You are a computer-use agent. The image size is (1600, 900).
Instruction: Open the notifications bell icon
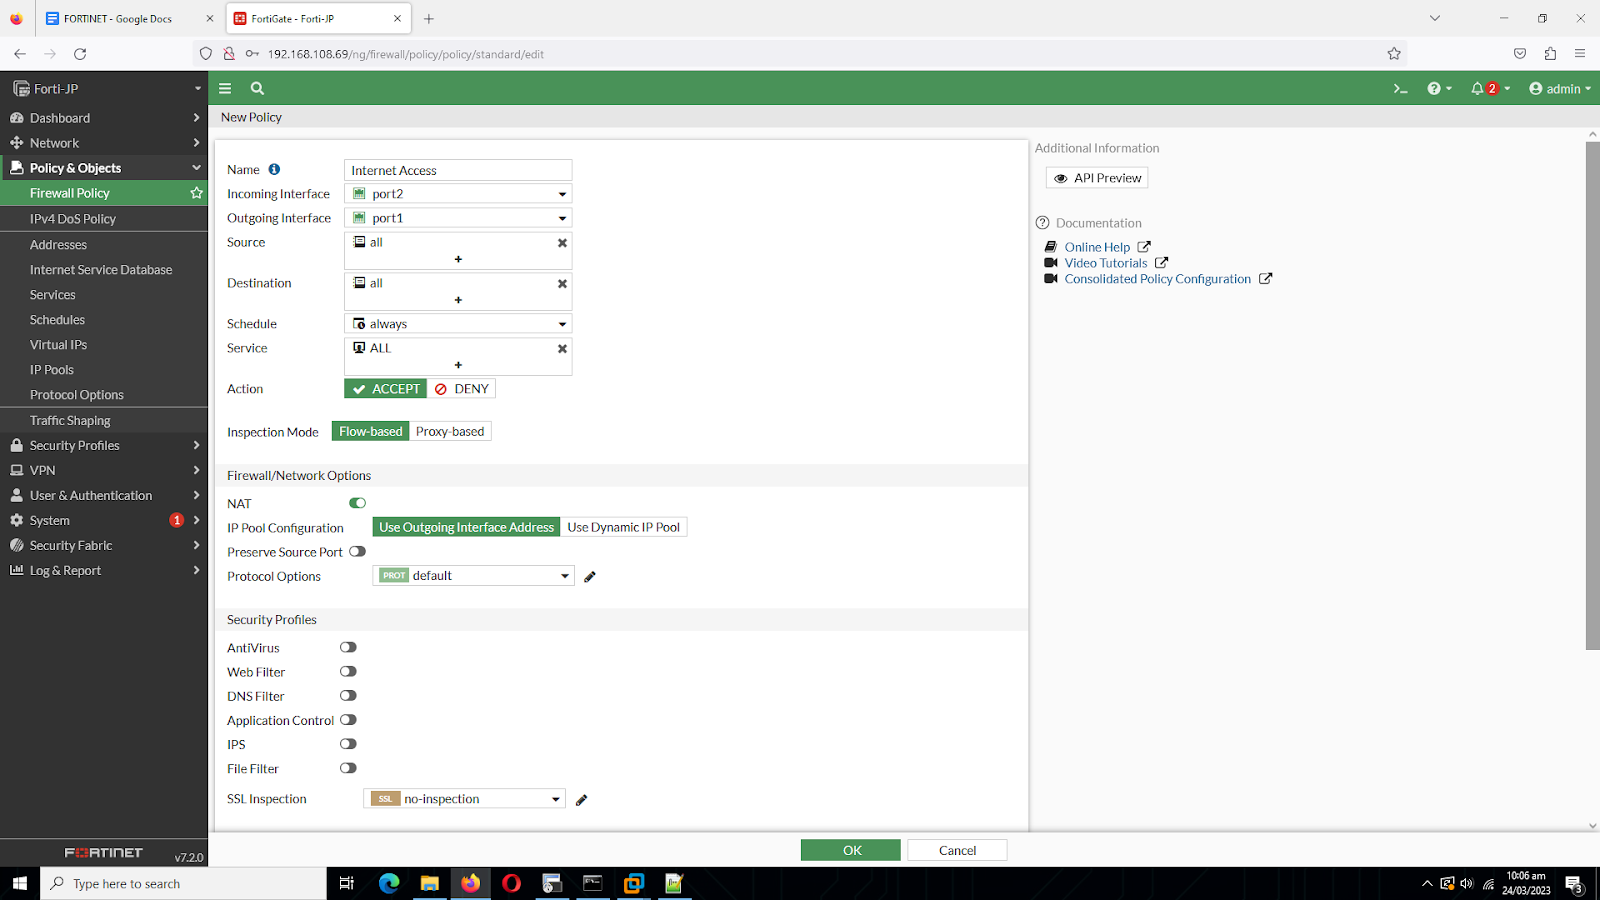tap(1490, 89)
